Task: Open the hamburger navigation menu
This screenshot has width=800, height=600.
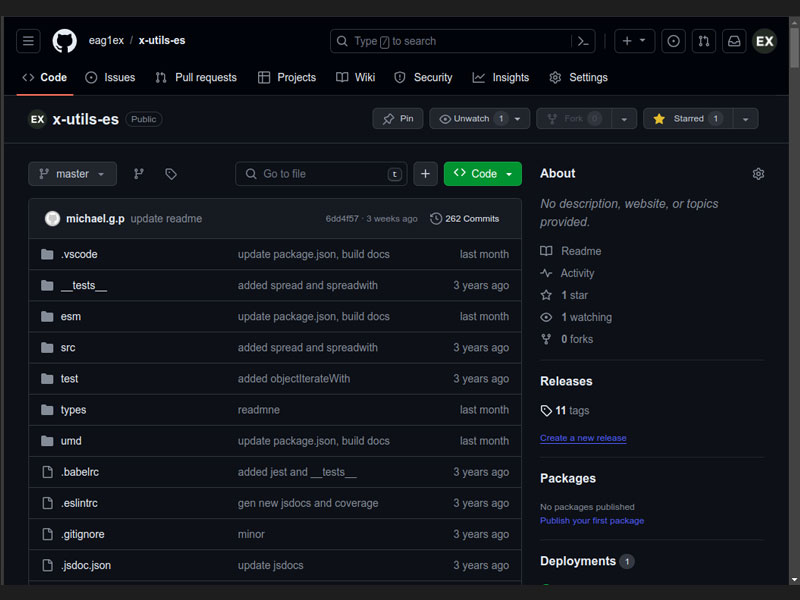Action: [x=28, y=41]
